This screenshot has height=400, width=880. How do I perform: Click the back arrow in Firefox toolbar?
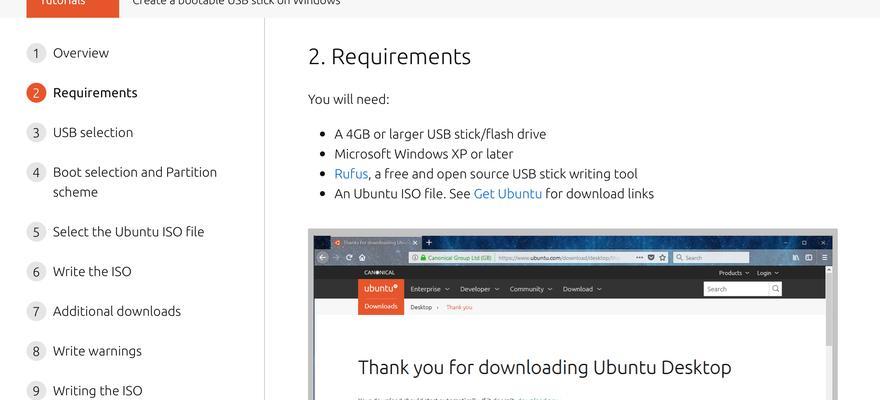pos(322,258)
